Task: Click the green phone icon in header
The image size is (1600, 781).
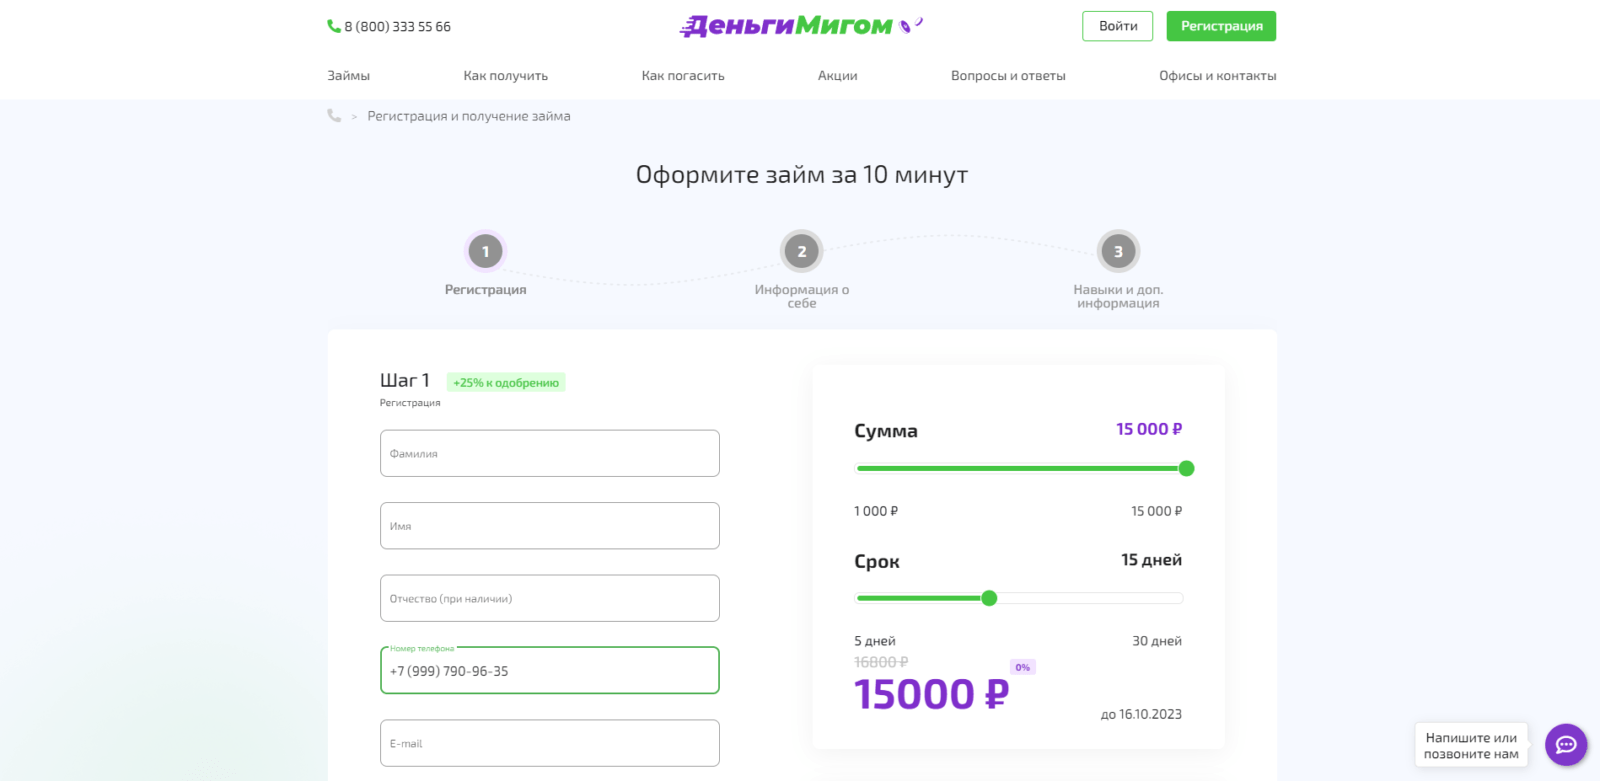Action: point(334,26)
